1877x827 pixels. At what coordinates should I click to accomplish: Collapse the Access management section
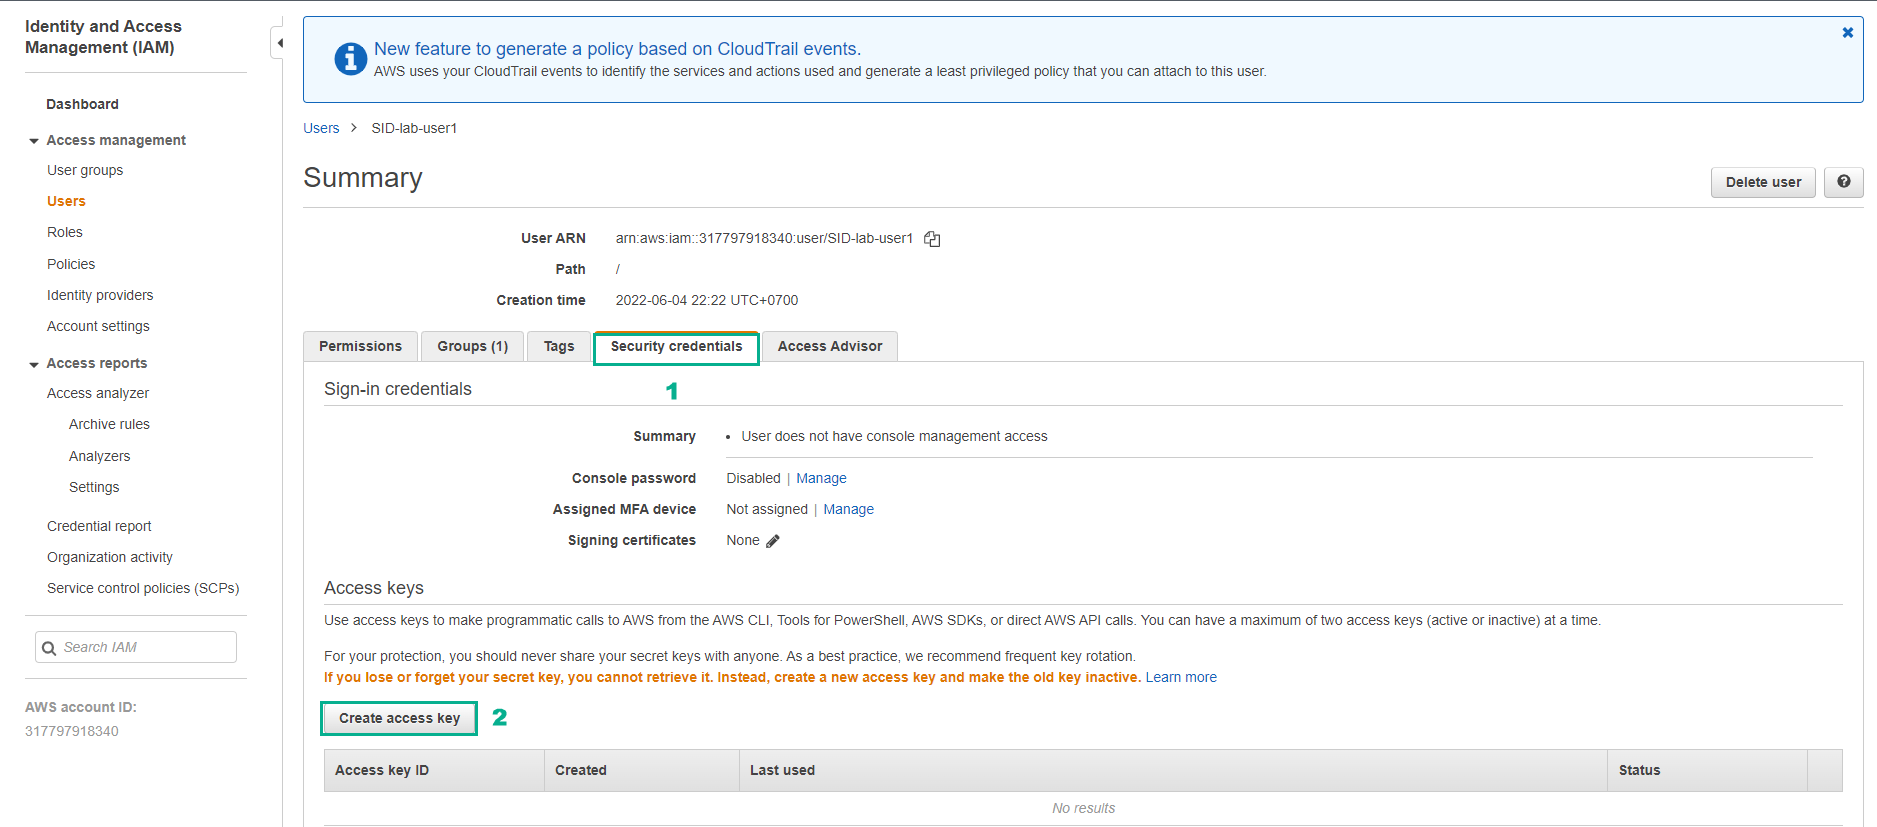click(x=34, y=141)
